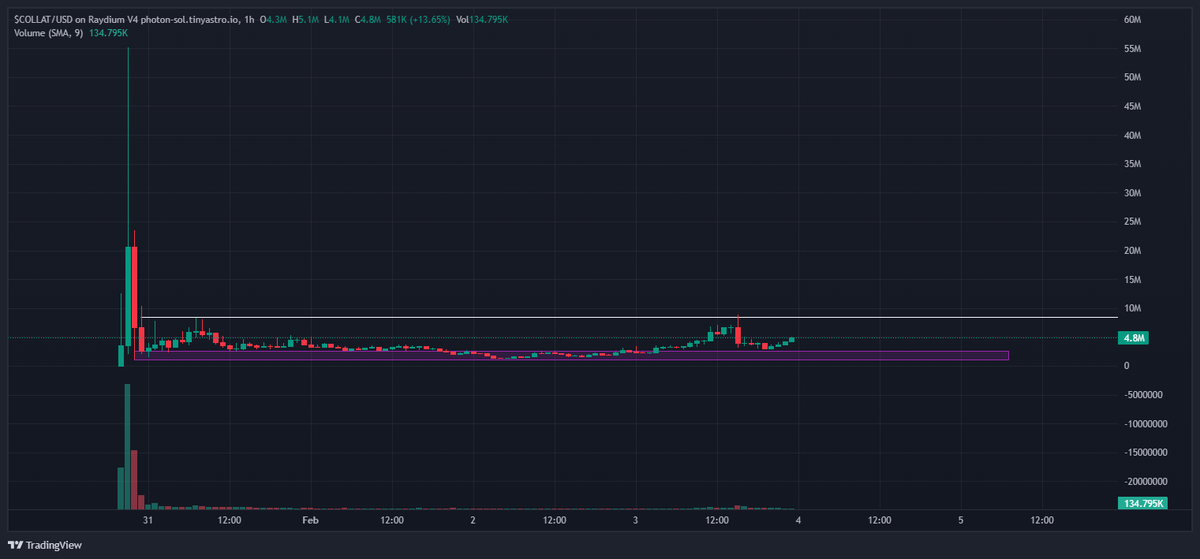Click the 20M price axis label

pyautogui.click(x=1133, y=251)
